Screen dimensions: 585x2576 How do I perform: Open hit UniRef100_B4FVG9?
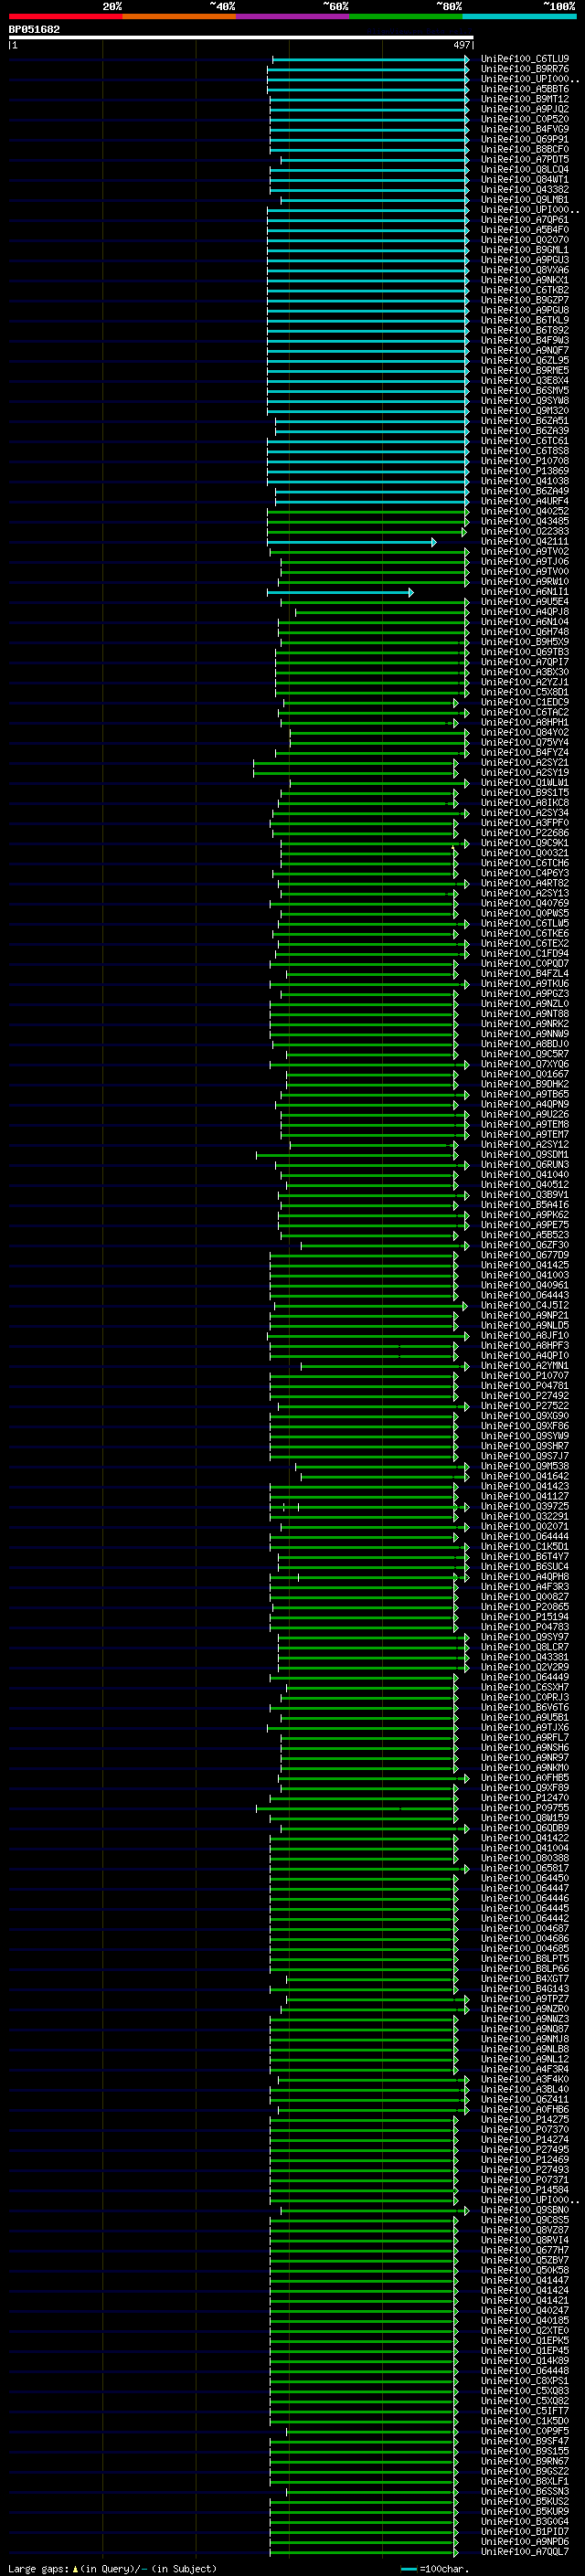(524, 129)
